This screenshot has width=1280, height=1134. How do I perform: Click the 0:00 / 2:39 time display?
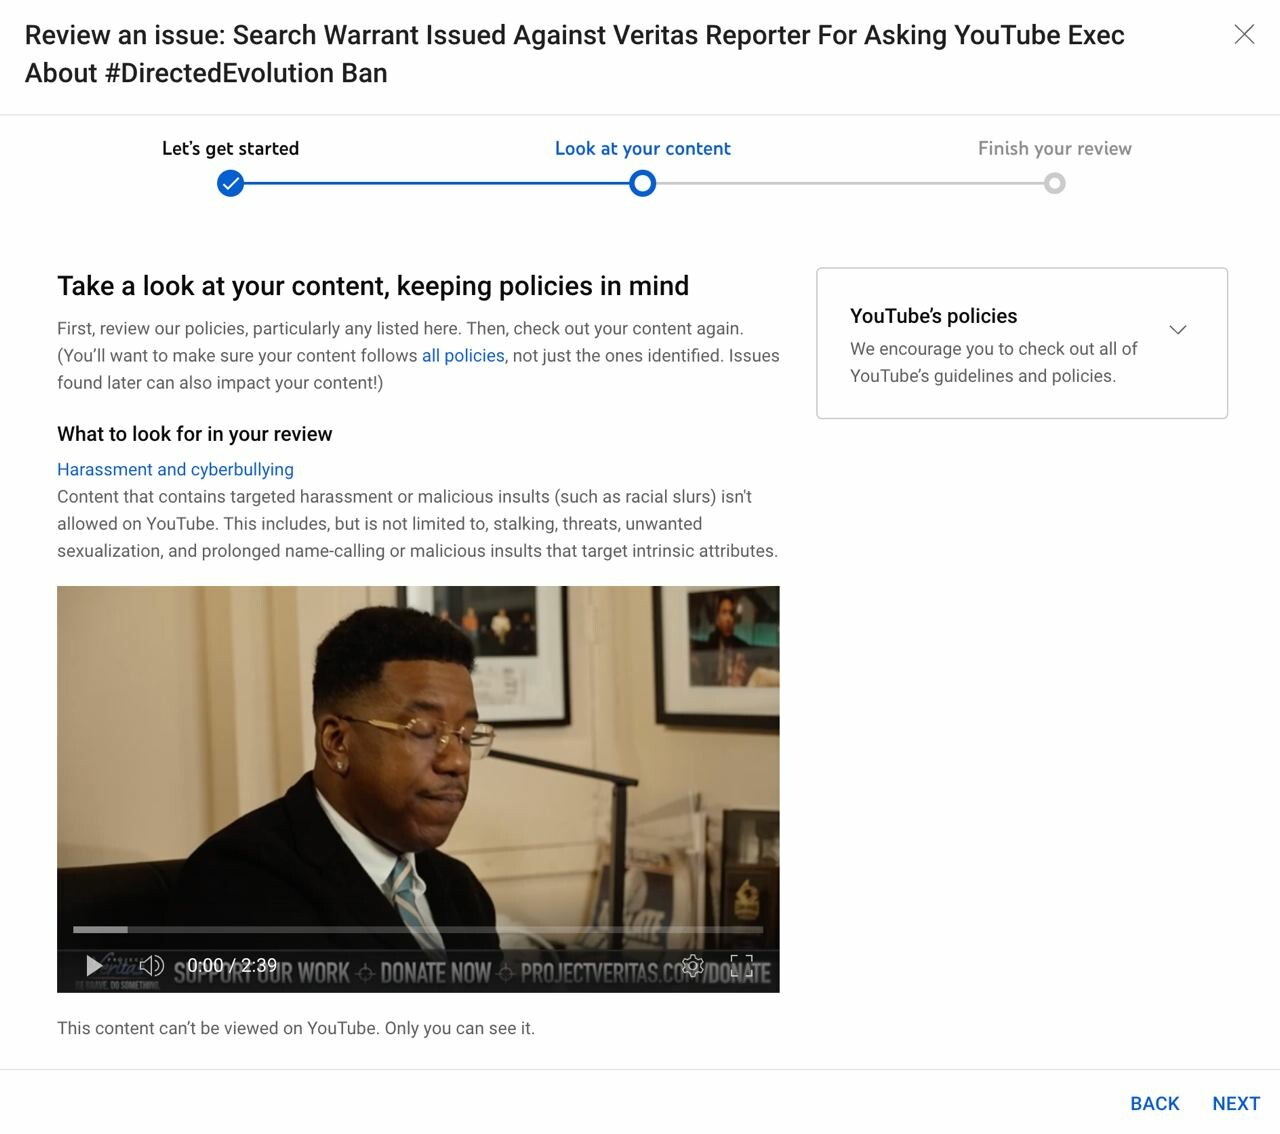coord(232,965)
